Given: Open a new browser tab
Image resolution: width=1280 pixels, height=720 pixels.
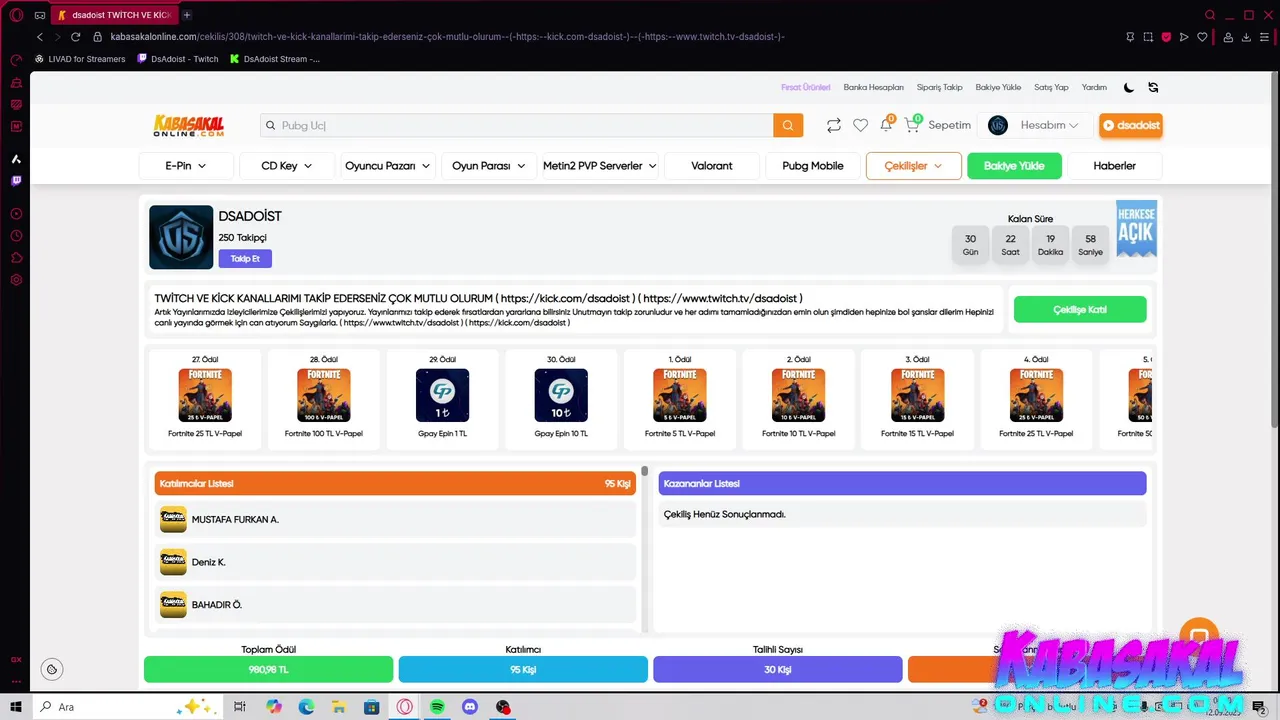Looking at the screenshot, I should click(x=187, y=15).
